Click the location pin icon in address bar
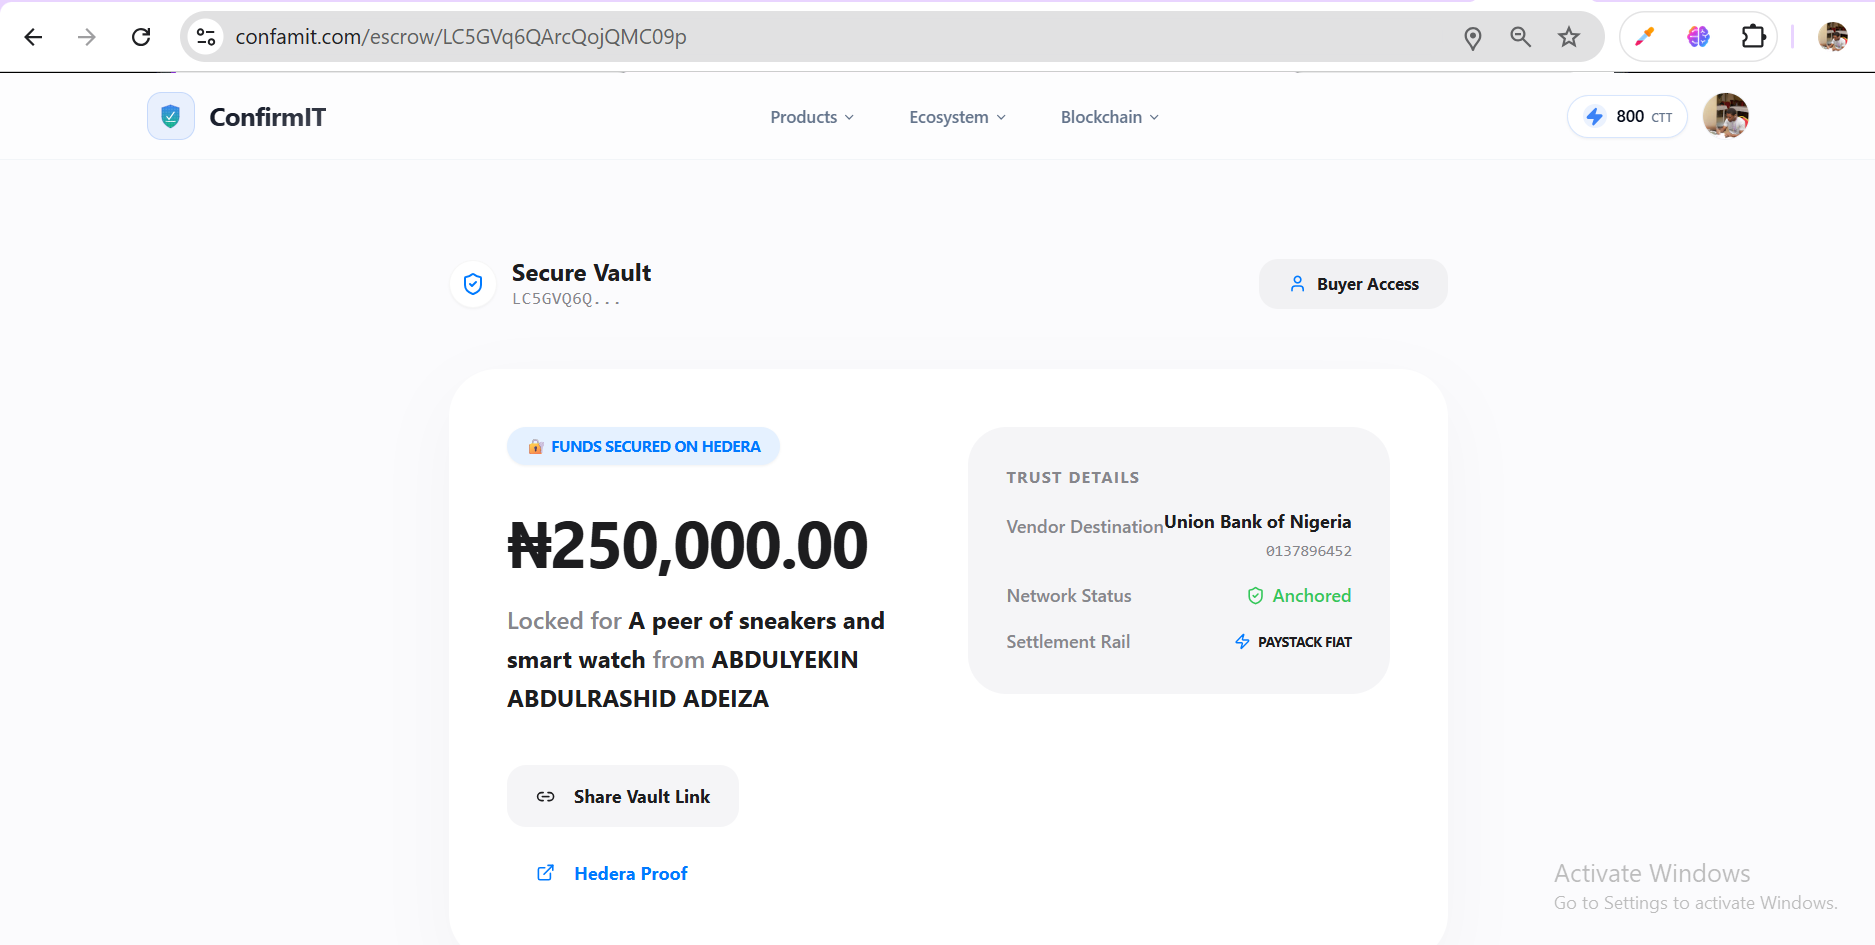Image resolution: width=1875 pixels, height=945 pixels. pyautogui.click(x=1472, y=38)
